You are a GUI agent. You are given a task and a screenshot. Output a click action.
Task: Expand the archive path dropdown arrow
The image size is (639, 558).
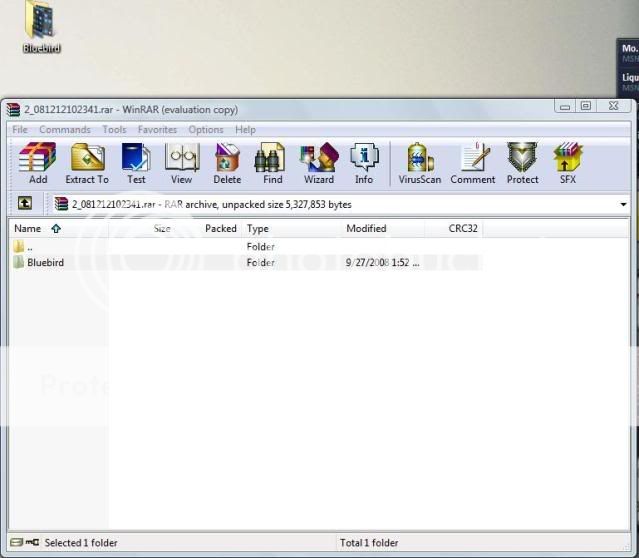click(x=624, y=204)
